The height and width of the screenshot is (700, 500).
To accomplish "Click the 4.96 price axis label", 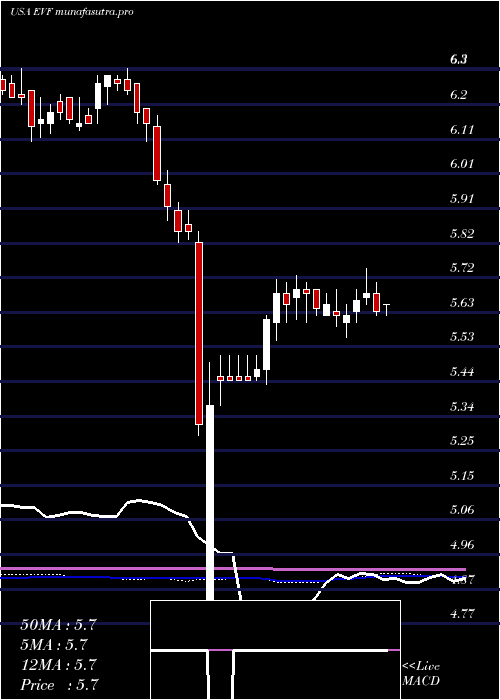I will (x=462, y=545).
